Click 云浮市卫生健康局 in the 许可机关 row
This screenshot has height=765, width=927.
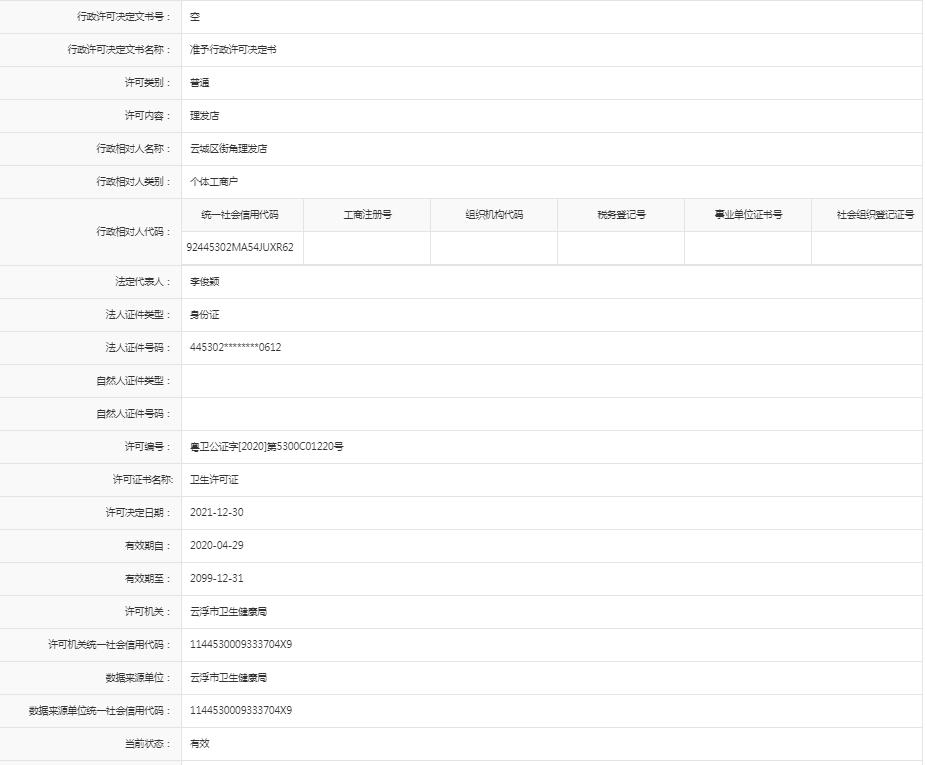[228, 612]
